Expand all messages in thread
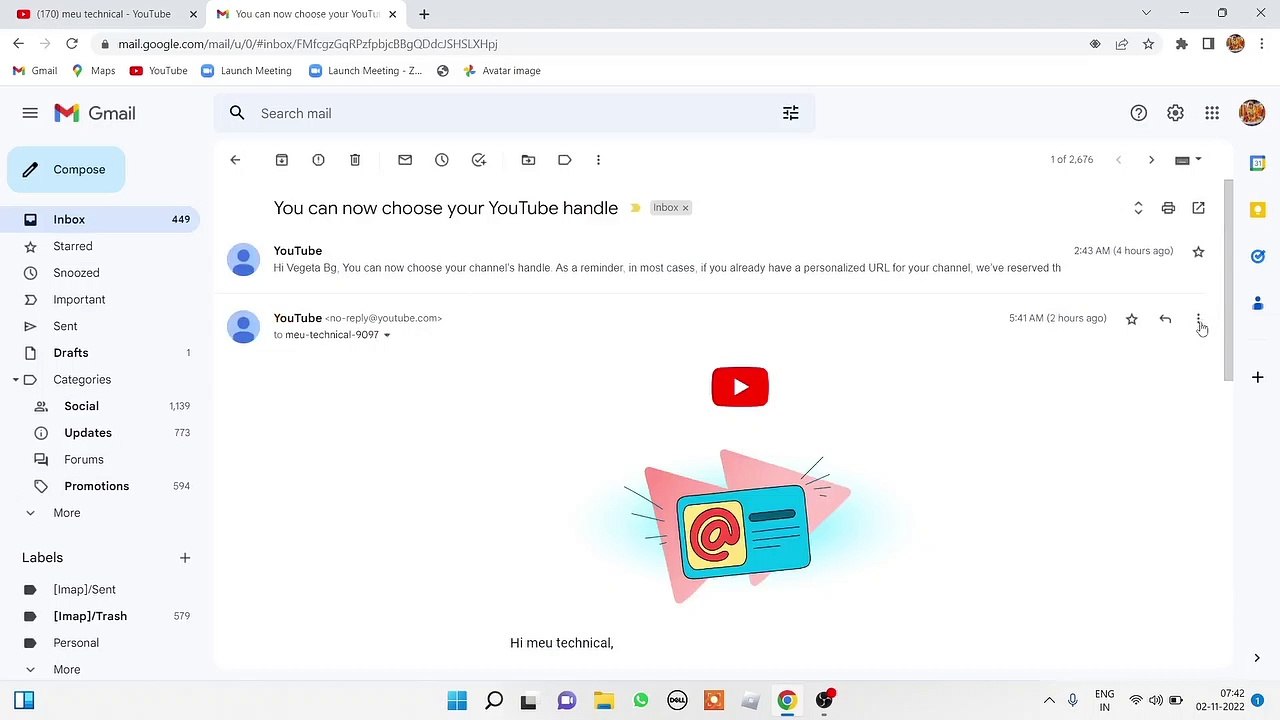 pyautogui.click(x=1138, y=208)
